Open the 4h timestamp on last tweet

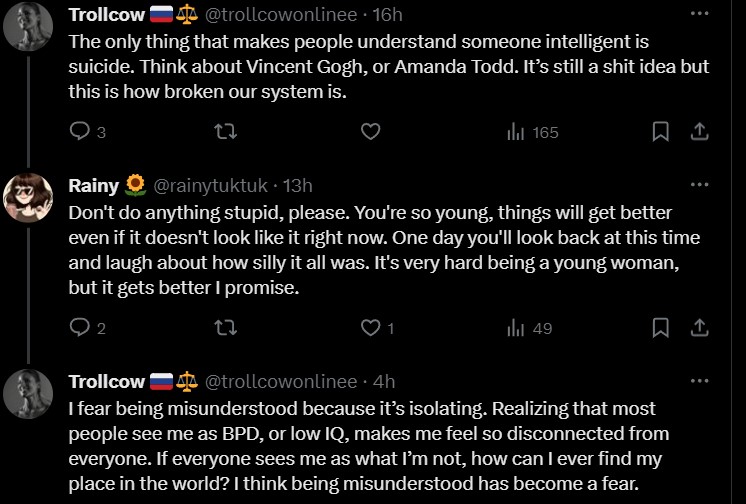pos(383,381)
